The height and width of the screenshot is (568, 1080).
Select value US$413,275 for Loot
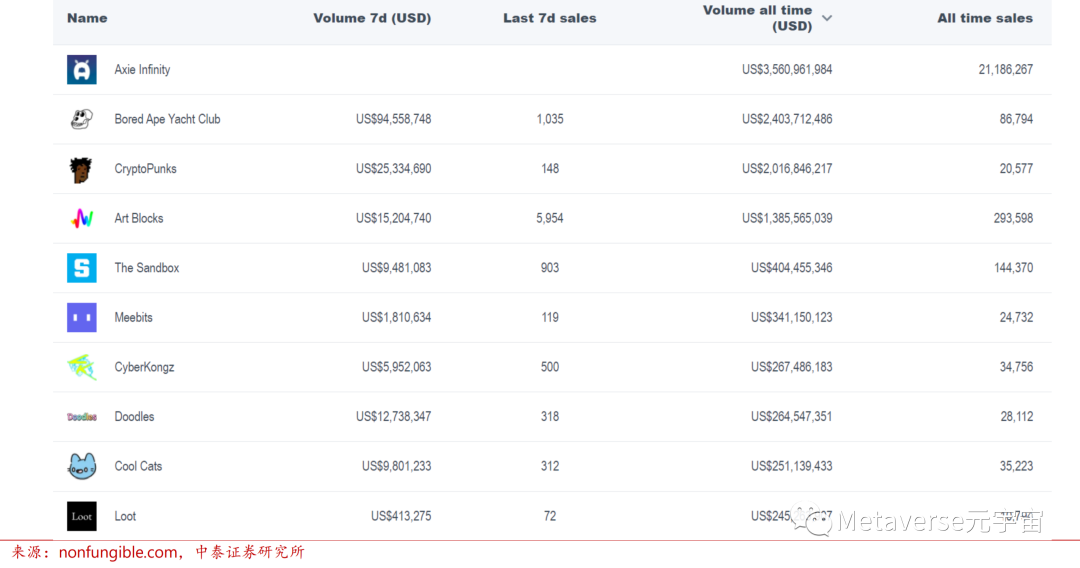(x=401, y=516)
